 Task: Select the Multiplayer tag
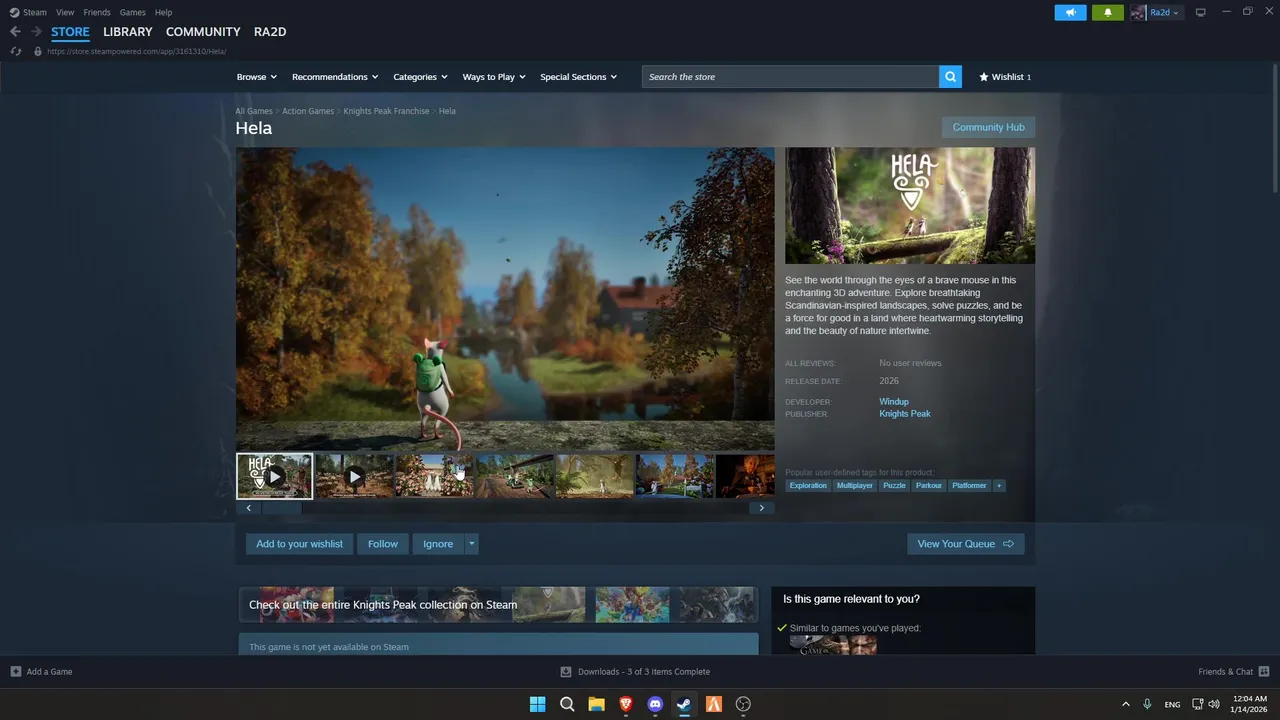[x=855, y=485]
